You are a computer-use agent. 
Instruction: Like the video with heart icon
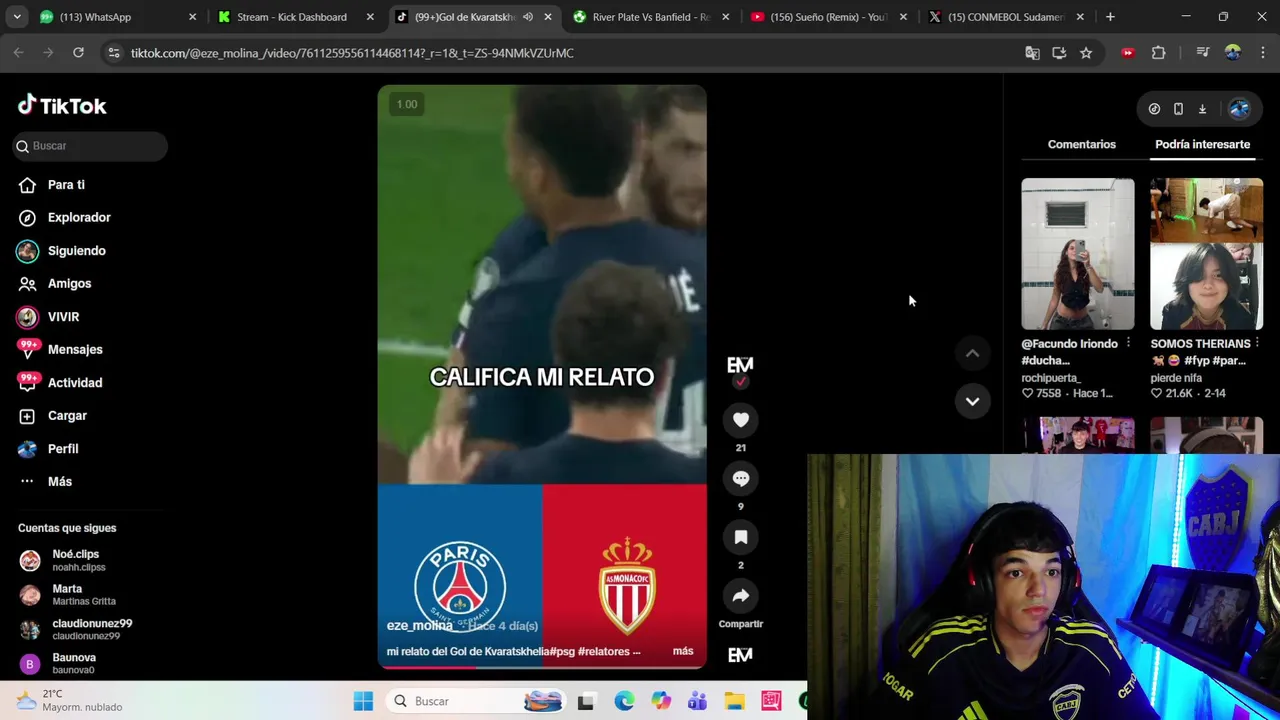(741, 420)
